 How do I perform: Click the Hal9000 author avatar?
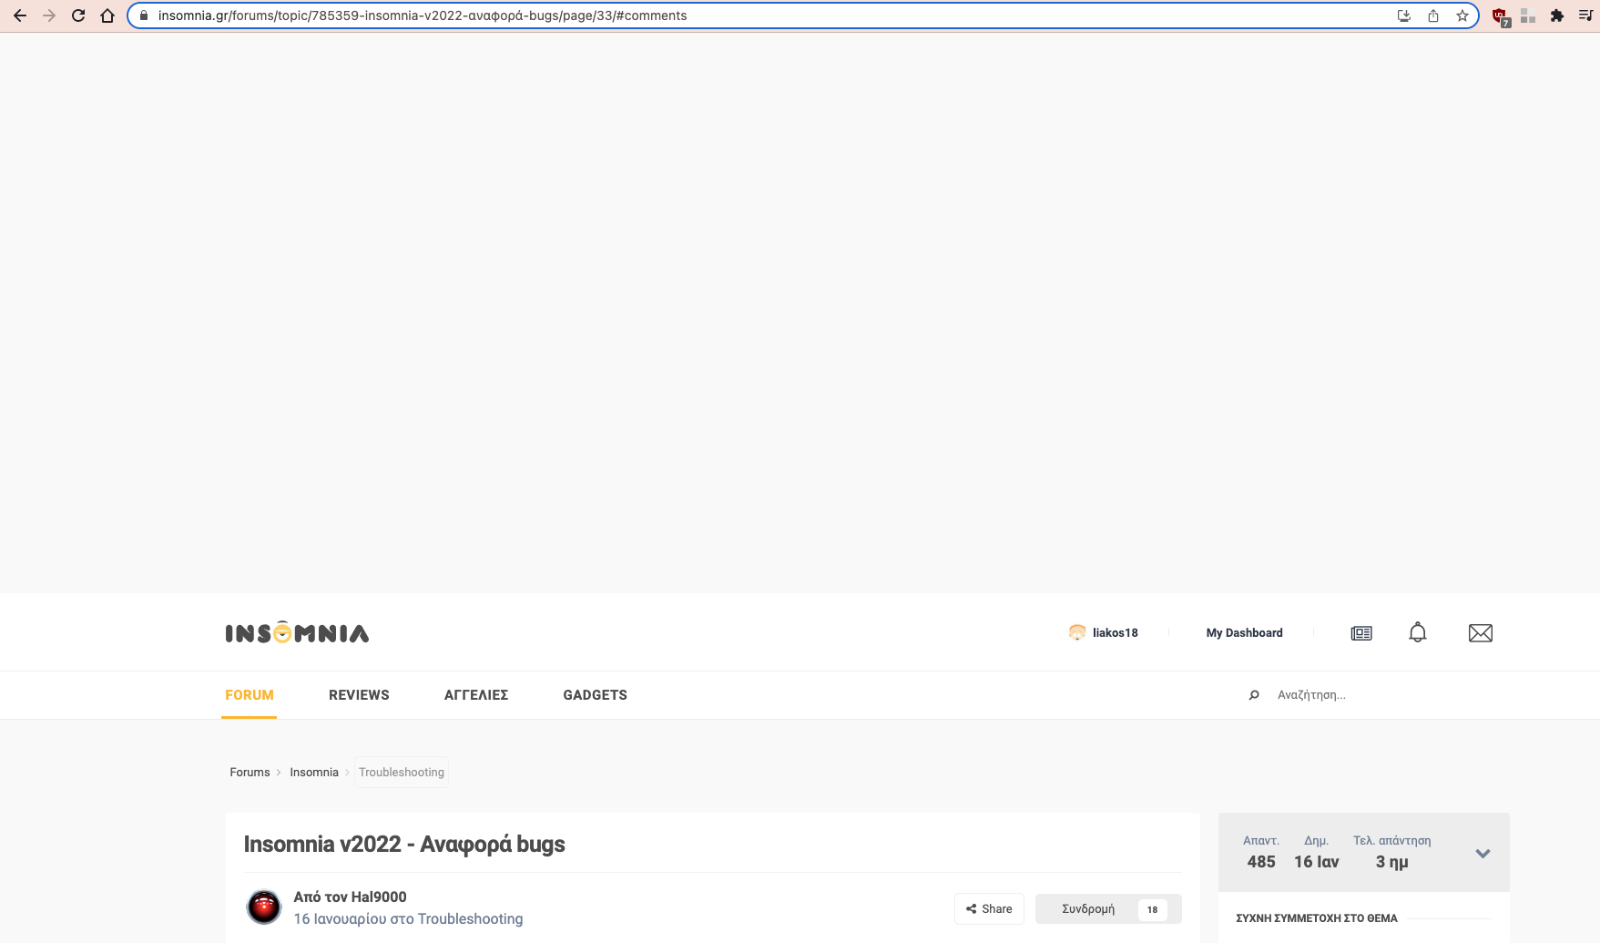(x=264, y=907)
